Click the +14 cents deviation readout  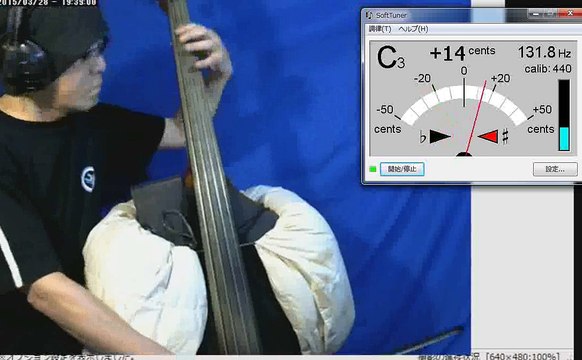(x=462, y=53)
